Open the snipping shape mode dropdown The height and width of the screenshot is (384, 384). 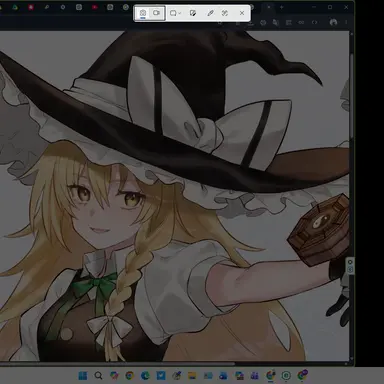175,13
